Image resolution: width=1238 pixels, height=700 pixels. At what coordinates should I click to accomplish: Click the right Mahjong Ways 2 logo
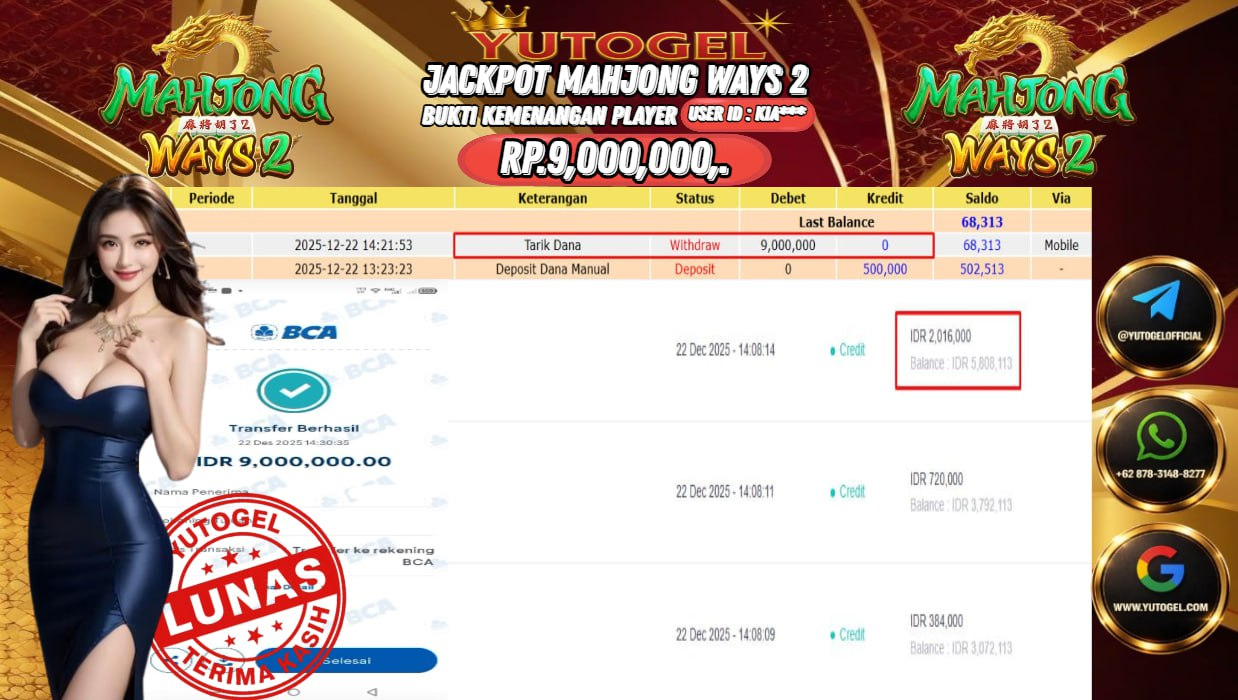[x=1020, y=105]
